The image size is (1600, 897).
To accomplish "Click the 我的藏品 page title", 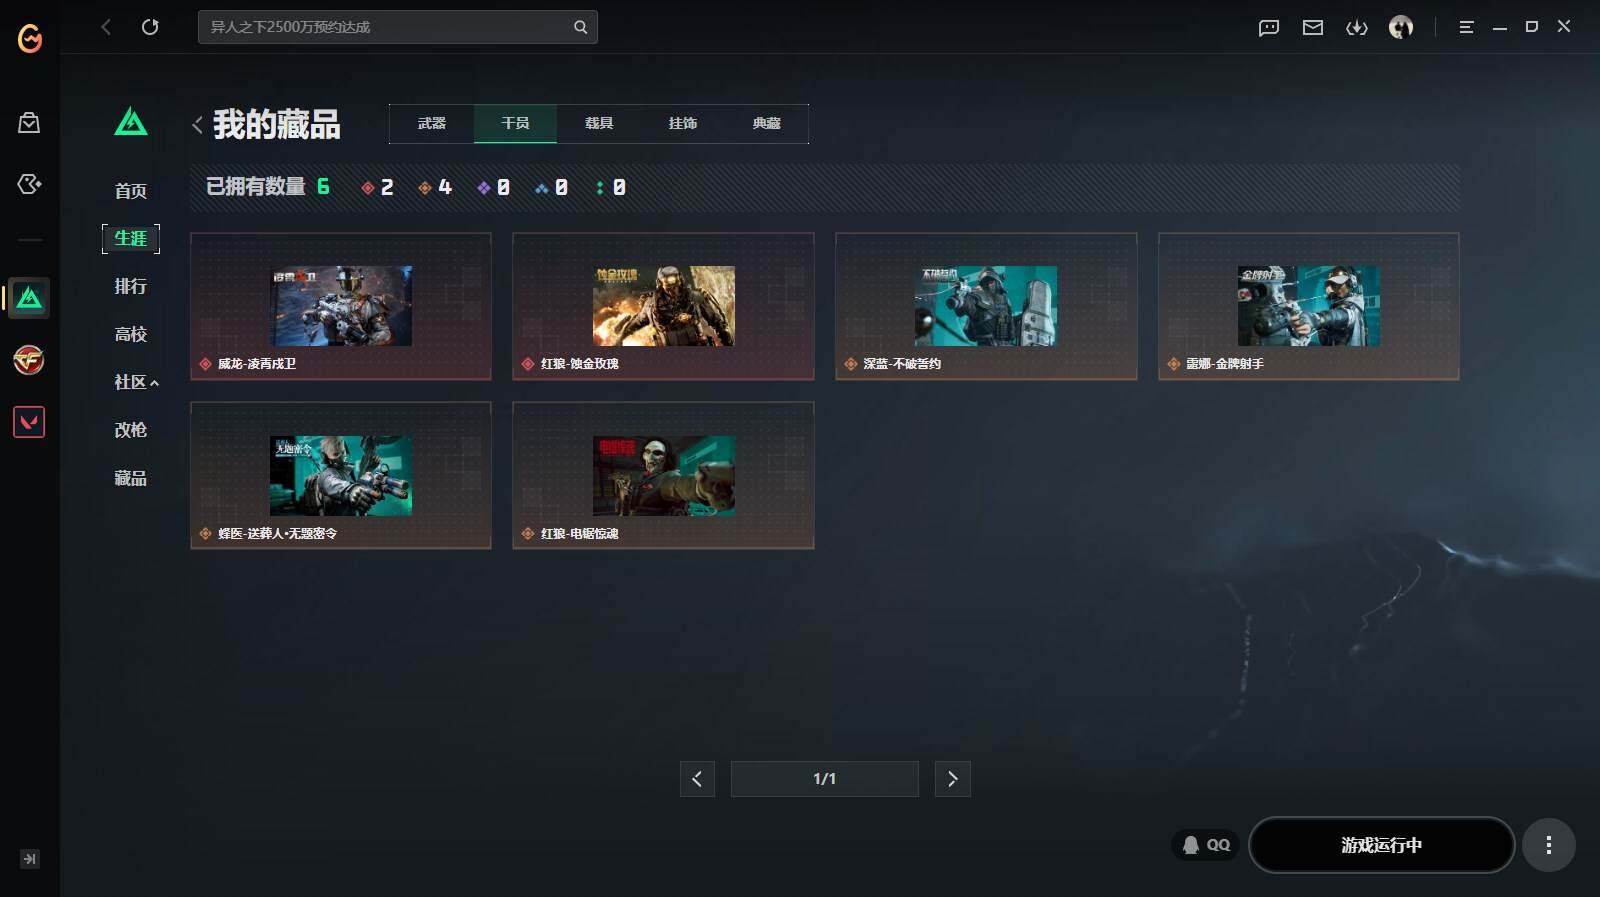I will 276,125.
